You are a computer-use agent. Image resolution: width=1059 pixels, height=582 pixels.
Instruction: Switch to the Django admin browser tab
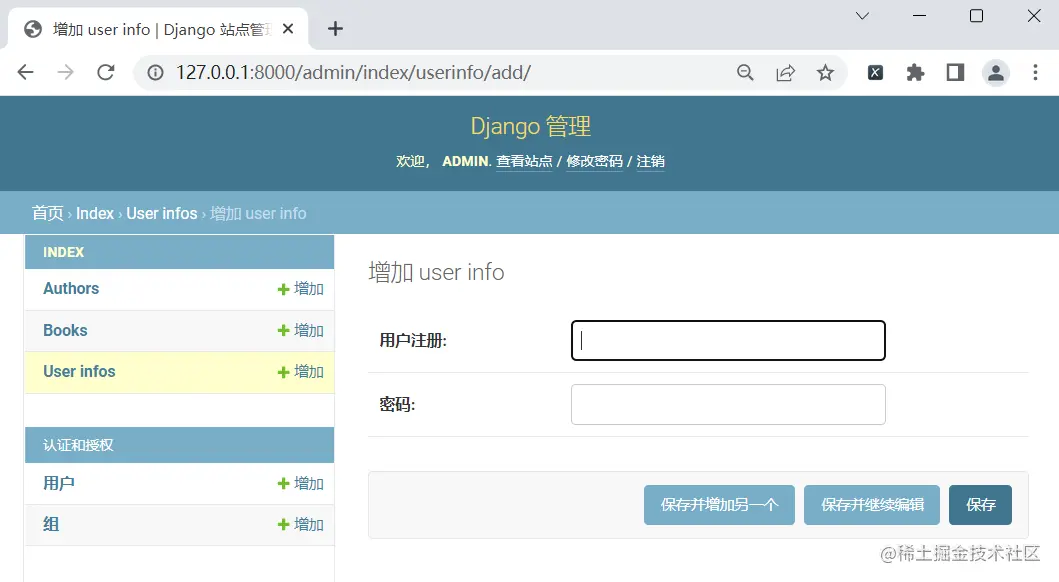point(150,29)
